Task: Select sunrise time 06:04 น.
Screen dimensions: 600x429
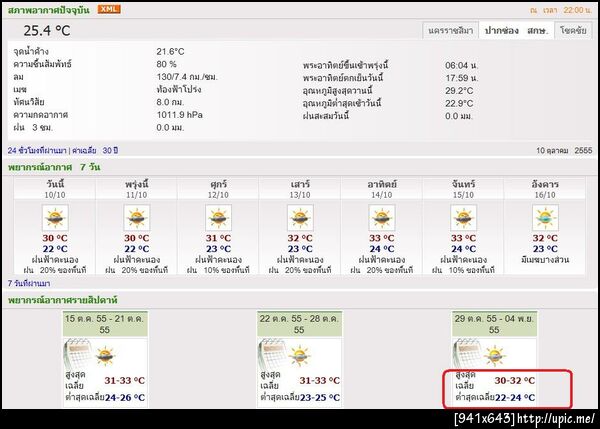Action: (461, 65)
